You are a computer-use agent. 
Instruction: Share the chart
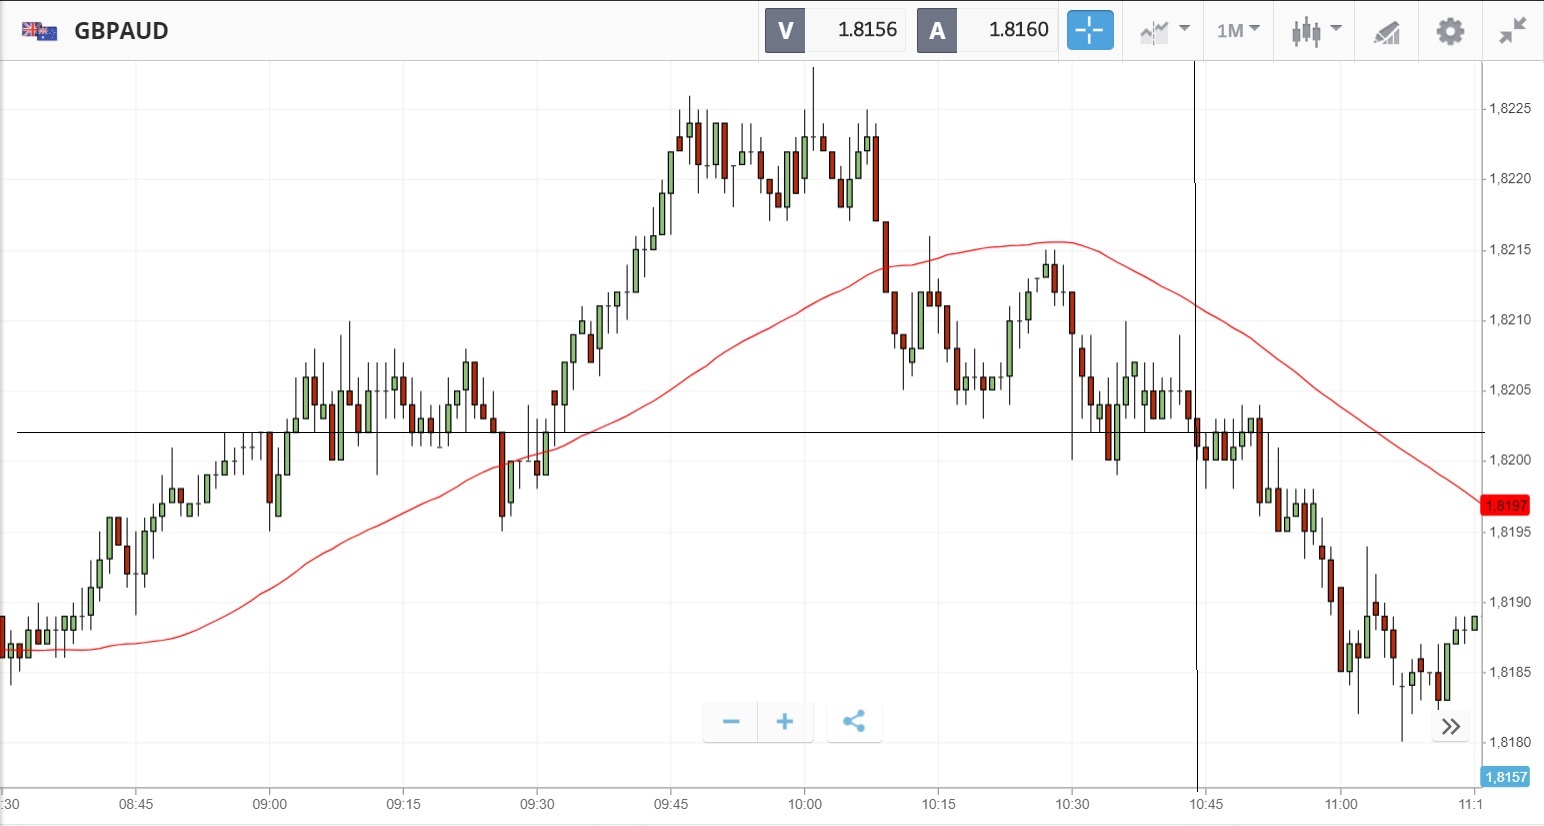853,722
